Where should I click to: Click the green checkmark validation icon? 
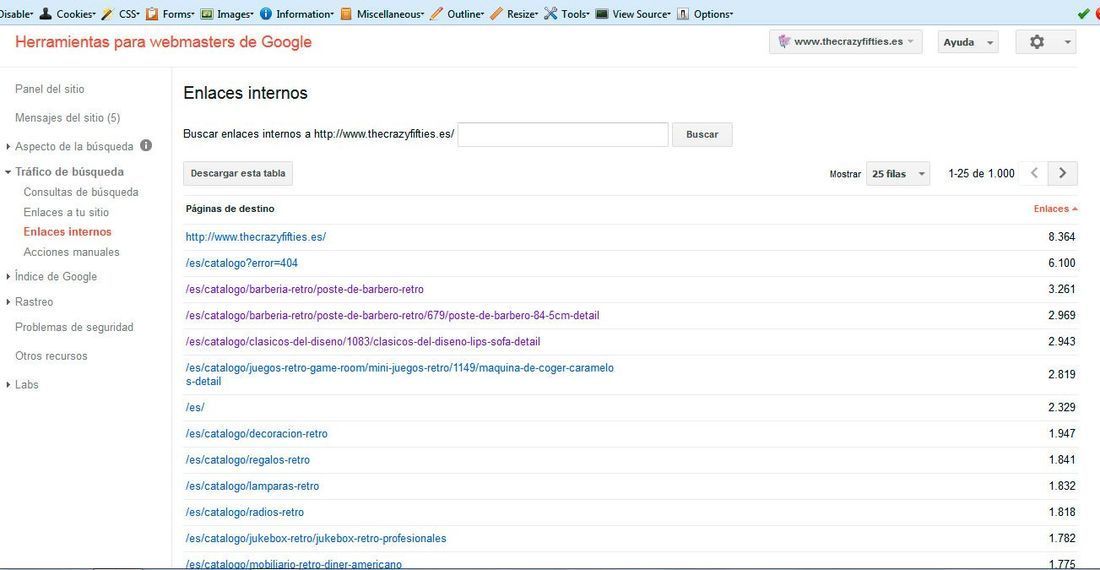pyautogui.click(x=1083, y=14)
